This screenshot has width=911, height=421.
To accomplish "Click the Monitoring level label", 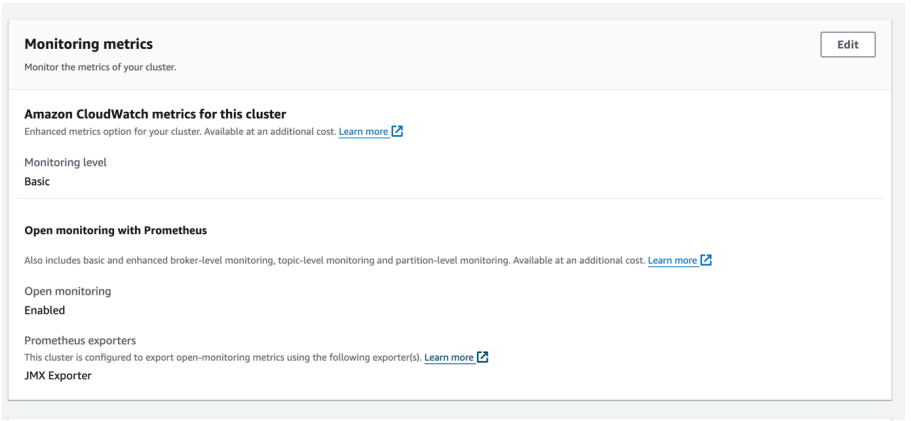I will pyautogui.click(x=66, y=163).
